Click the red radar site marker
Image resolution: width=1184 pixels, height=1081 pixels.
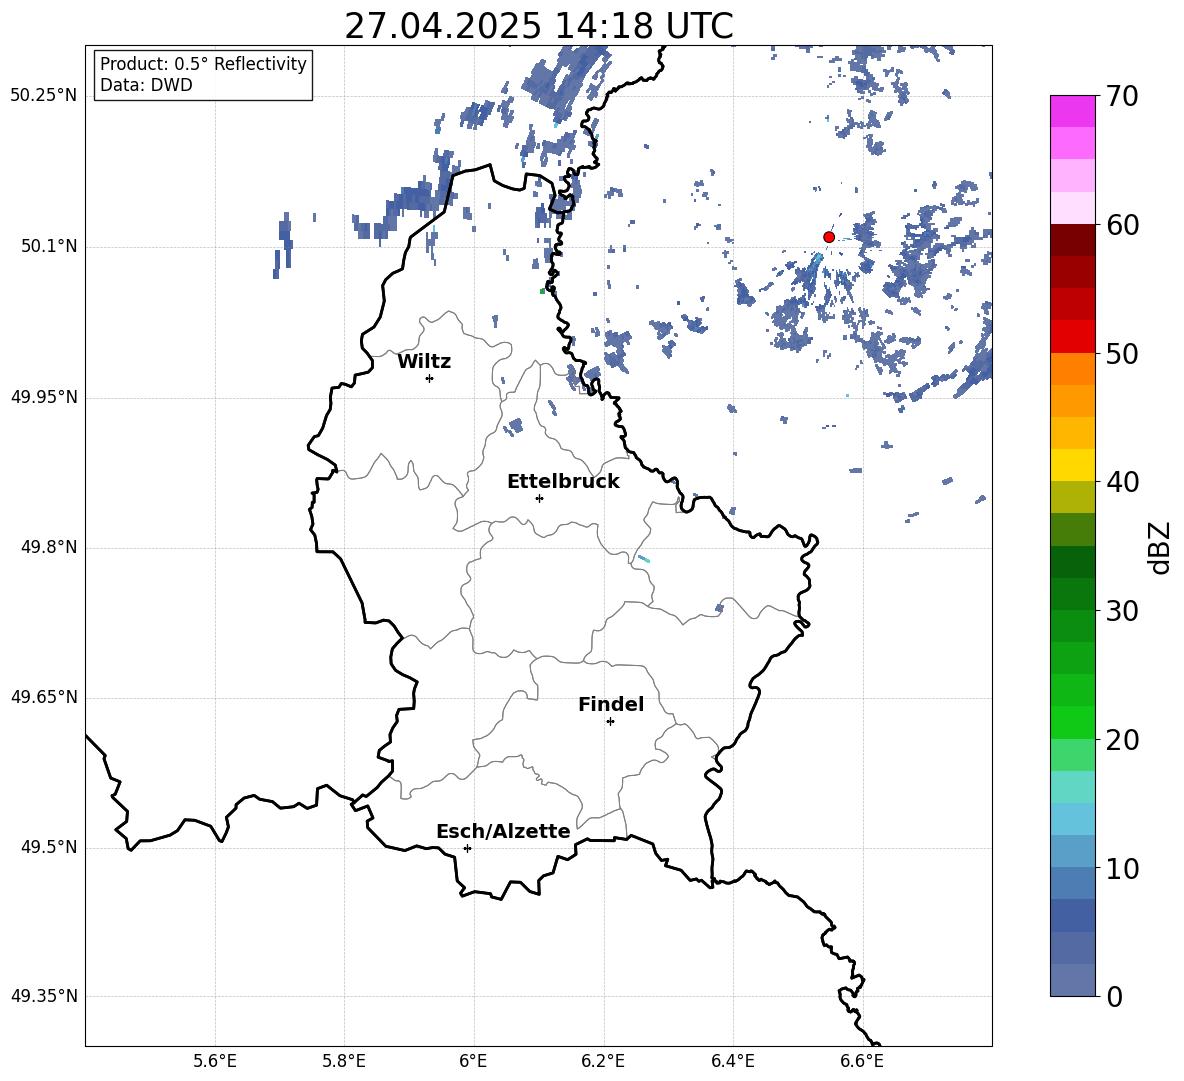[x=828, y=237]
